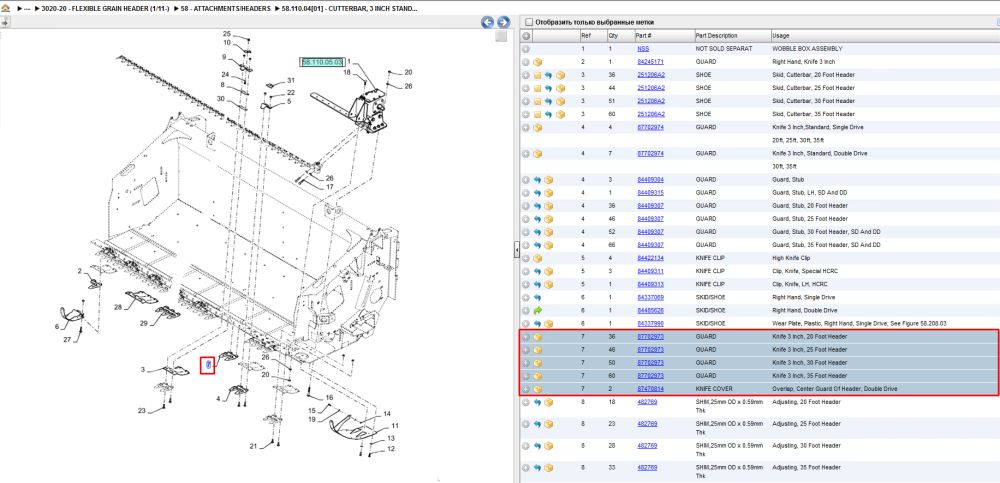Toggle the circle for part 84245171 row
This screenshot has width=1000, height=483.
pos(526,62)
